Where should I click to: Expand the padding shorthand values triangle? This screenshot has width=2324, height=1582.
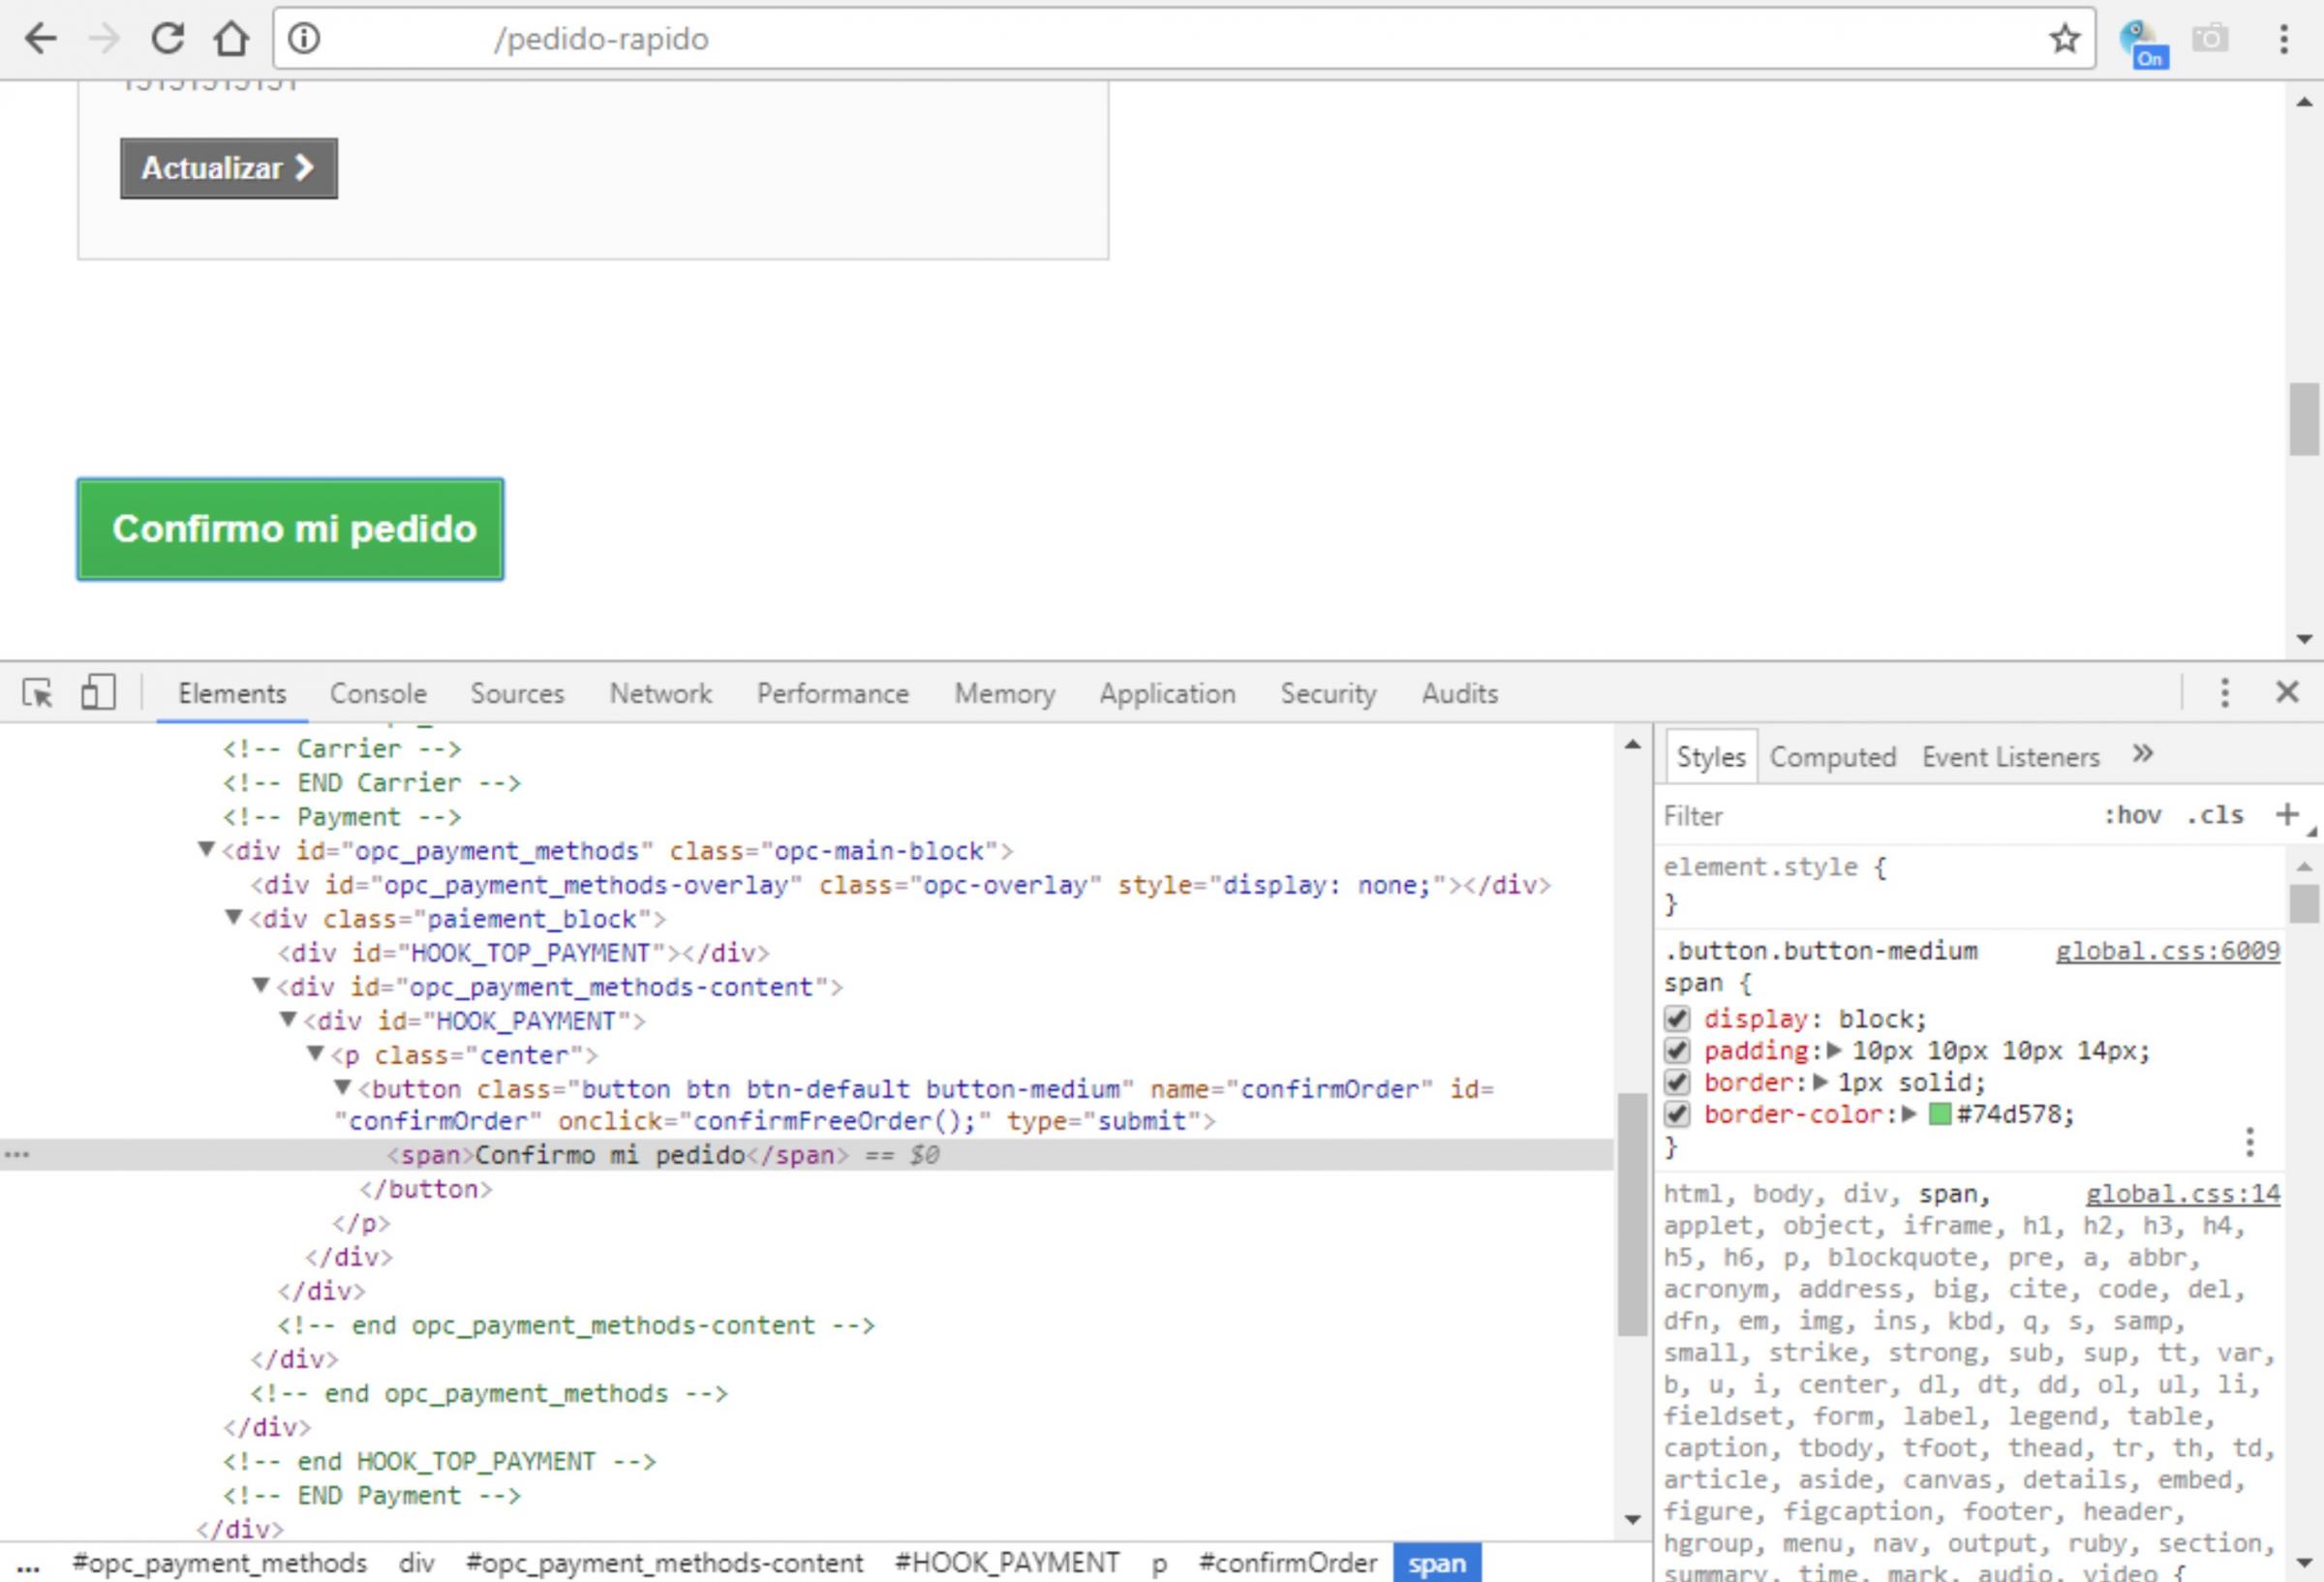point(1834,1051)
